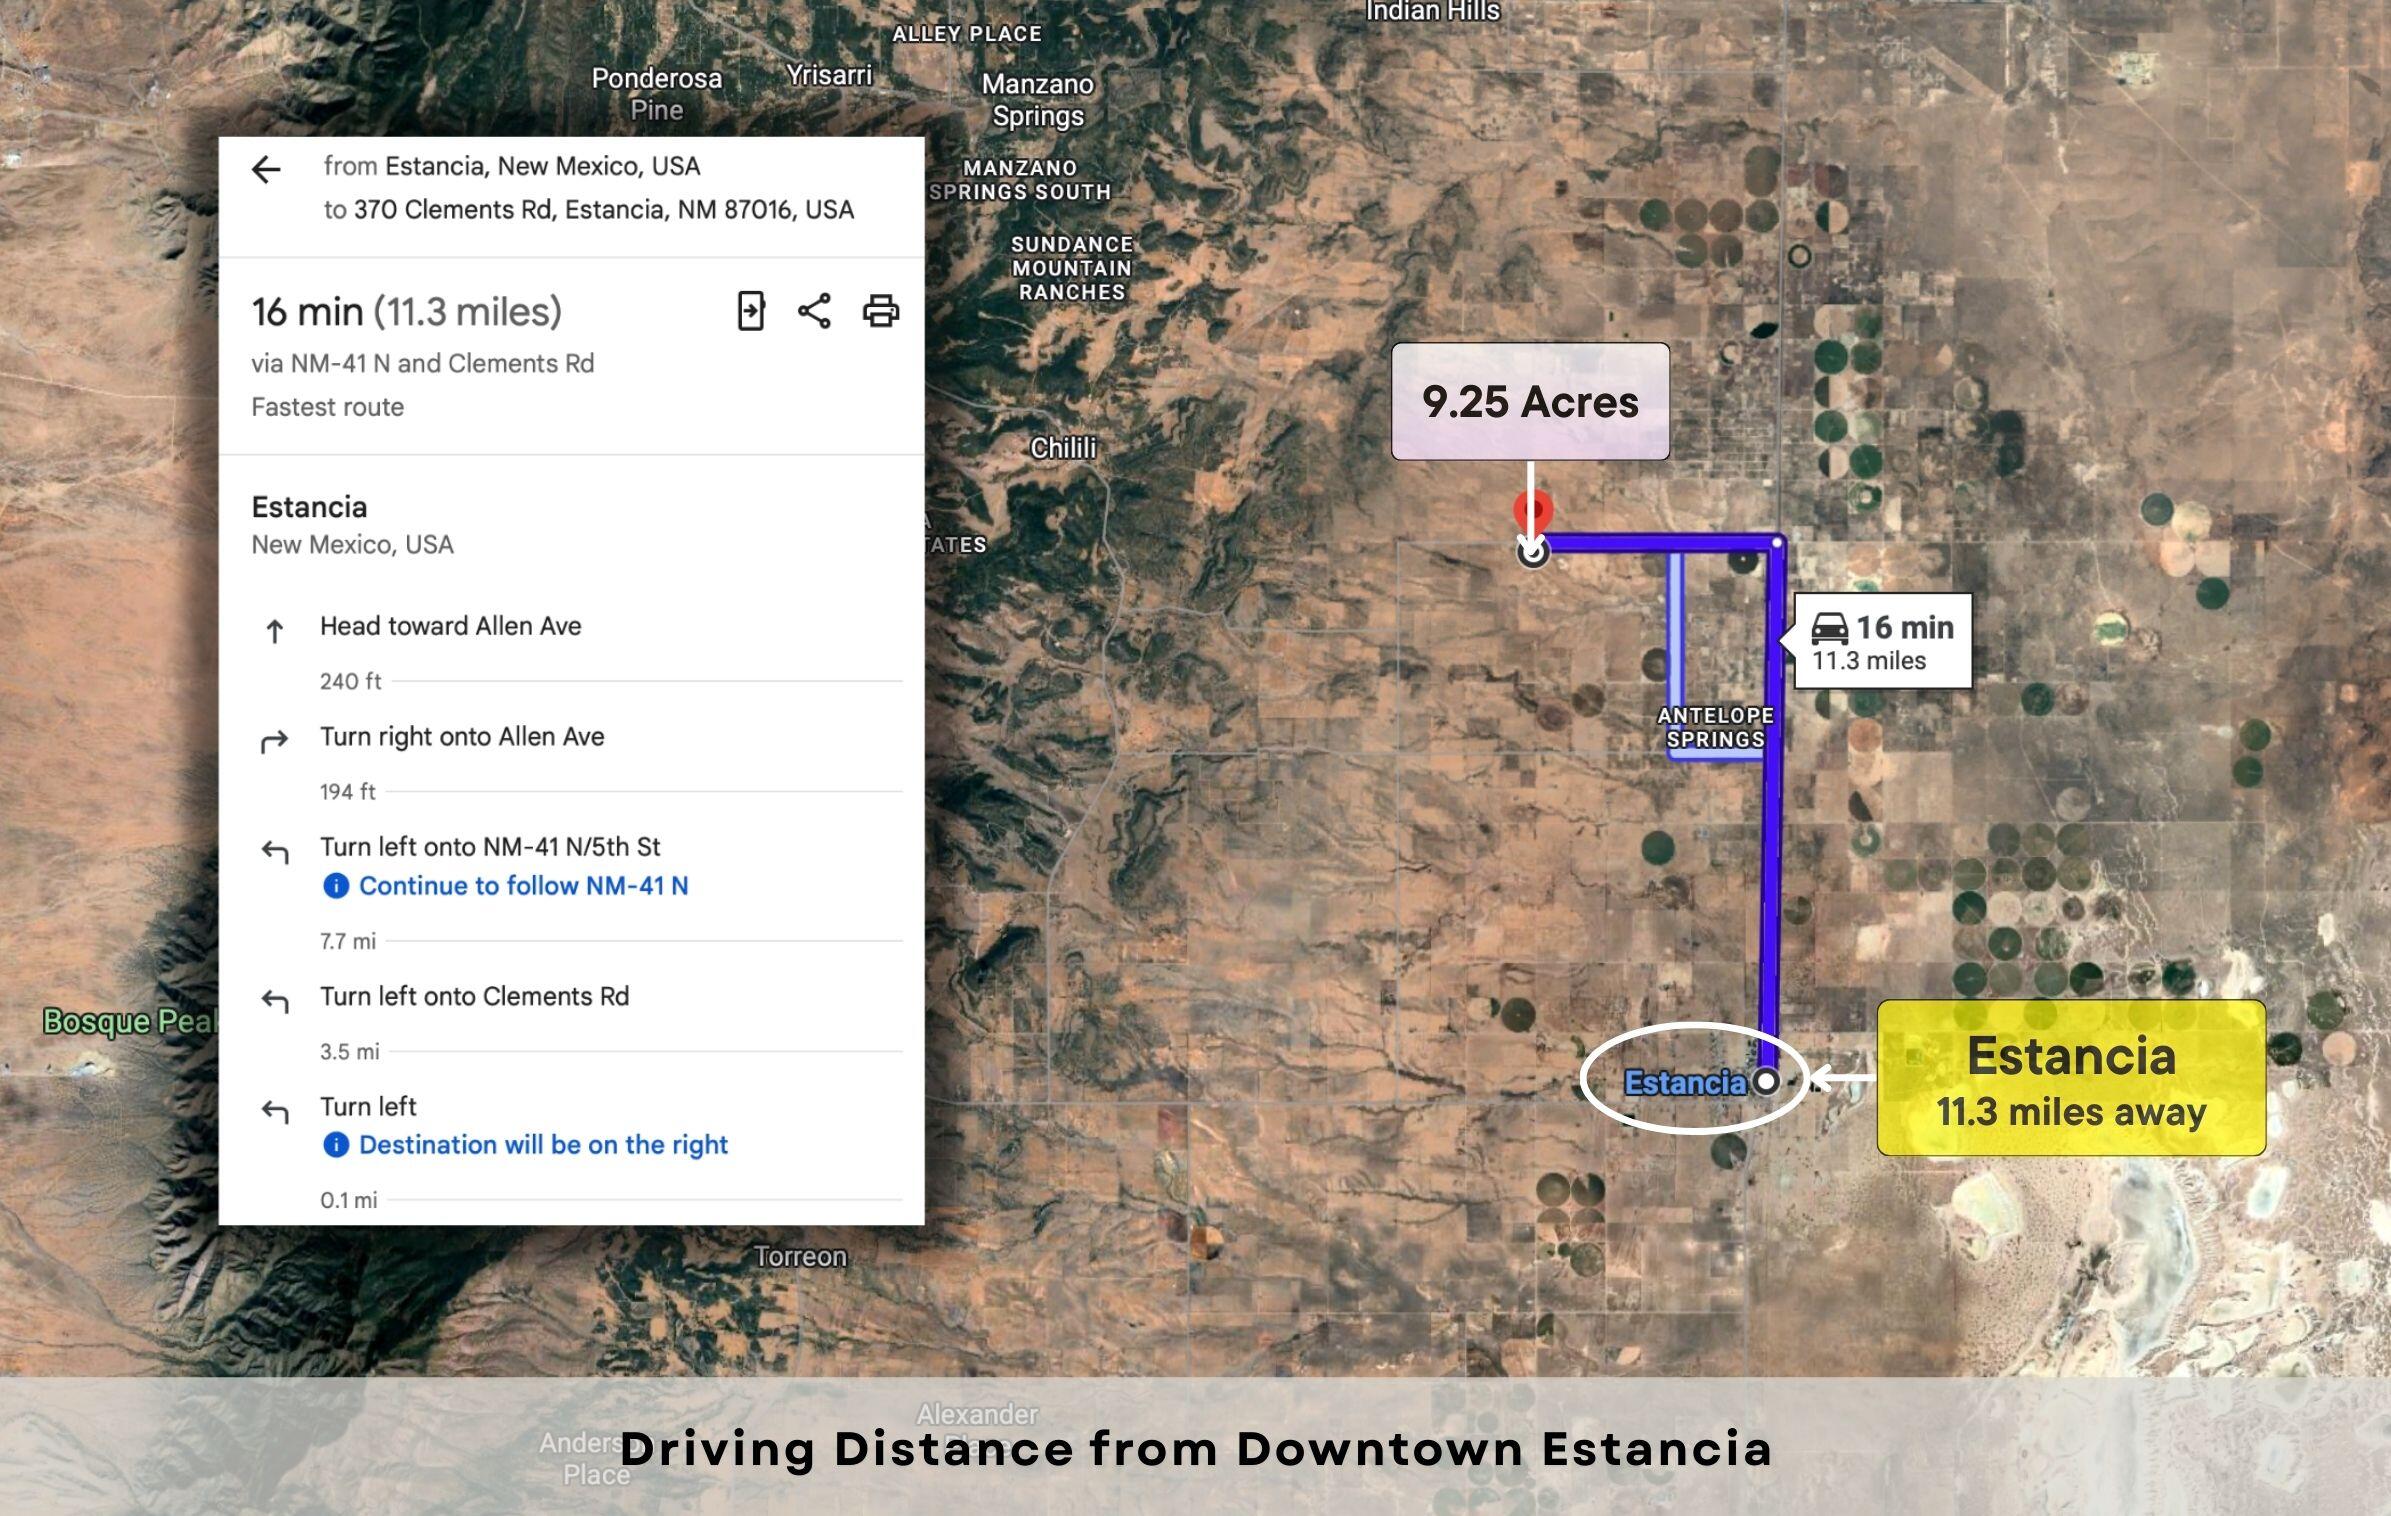Click the Estancia origin circle marker
The image size is (2391, 1516).
(1766, 1081)
